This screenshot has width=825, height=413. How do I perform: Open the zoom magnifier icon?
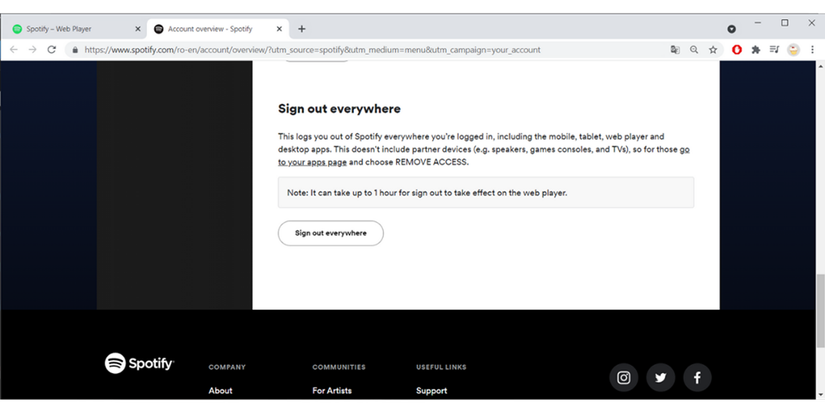pos(694,49)
